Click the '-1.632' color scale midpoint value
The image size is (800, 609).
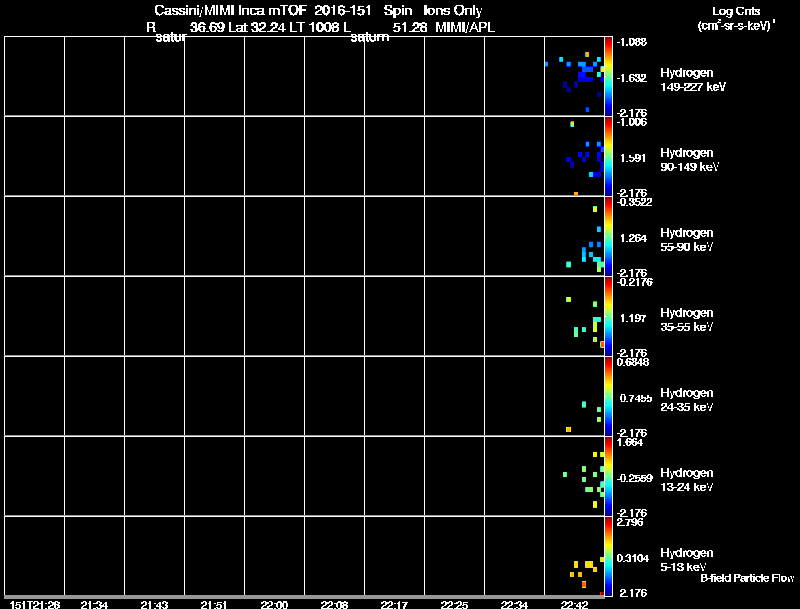pyautogui.click(x=632, y=78)
